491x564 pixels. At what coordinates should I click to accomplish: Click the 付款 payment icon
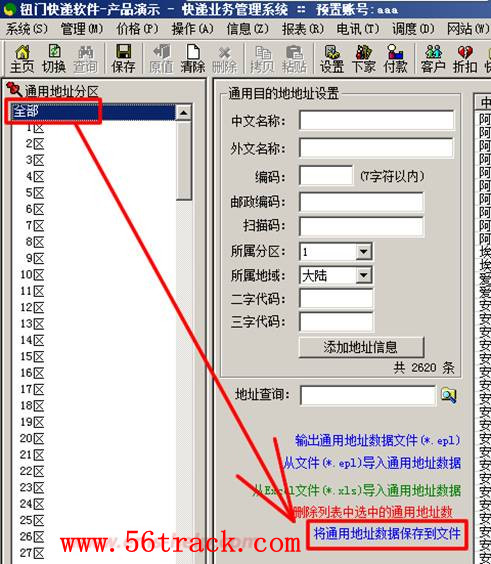click(395, 59)
